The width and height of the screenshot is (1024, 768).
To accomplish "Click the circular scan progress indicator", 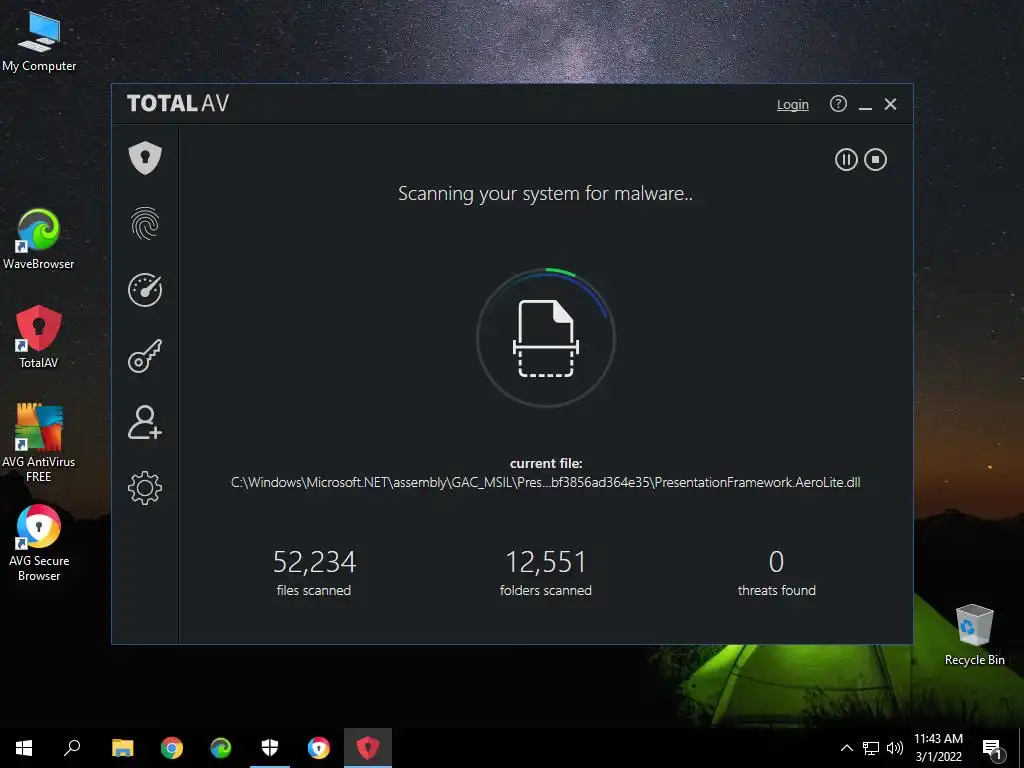I will 545,338.
